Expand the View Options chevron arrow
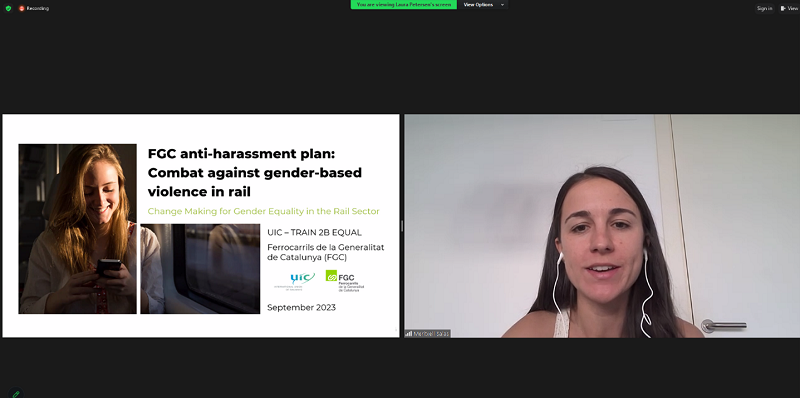Screen dimensions: 800x398 coord(502,5)
